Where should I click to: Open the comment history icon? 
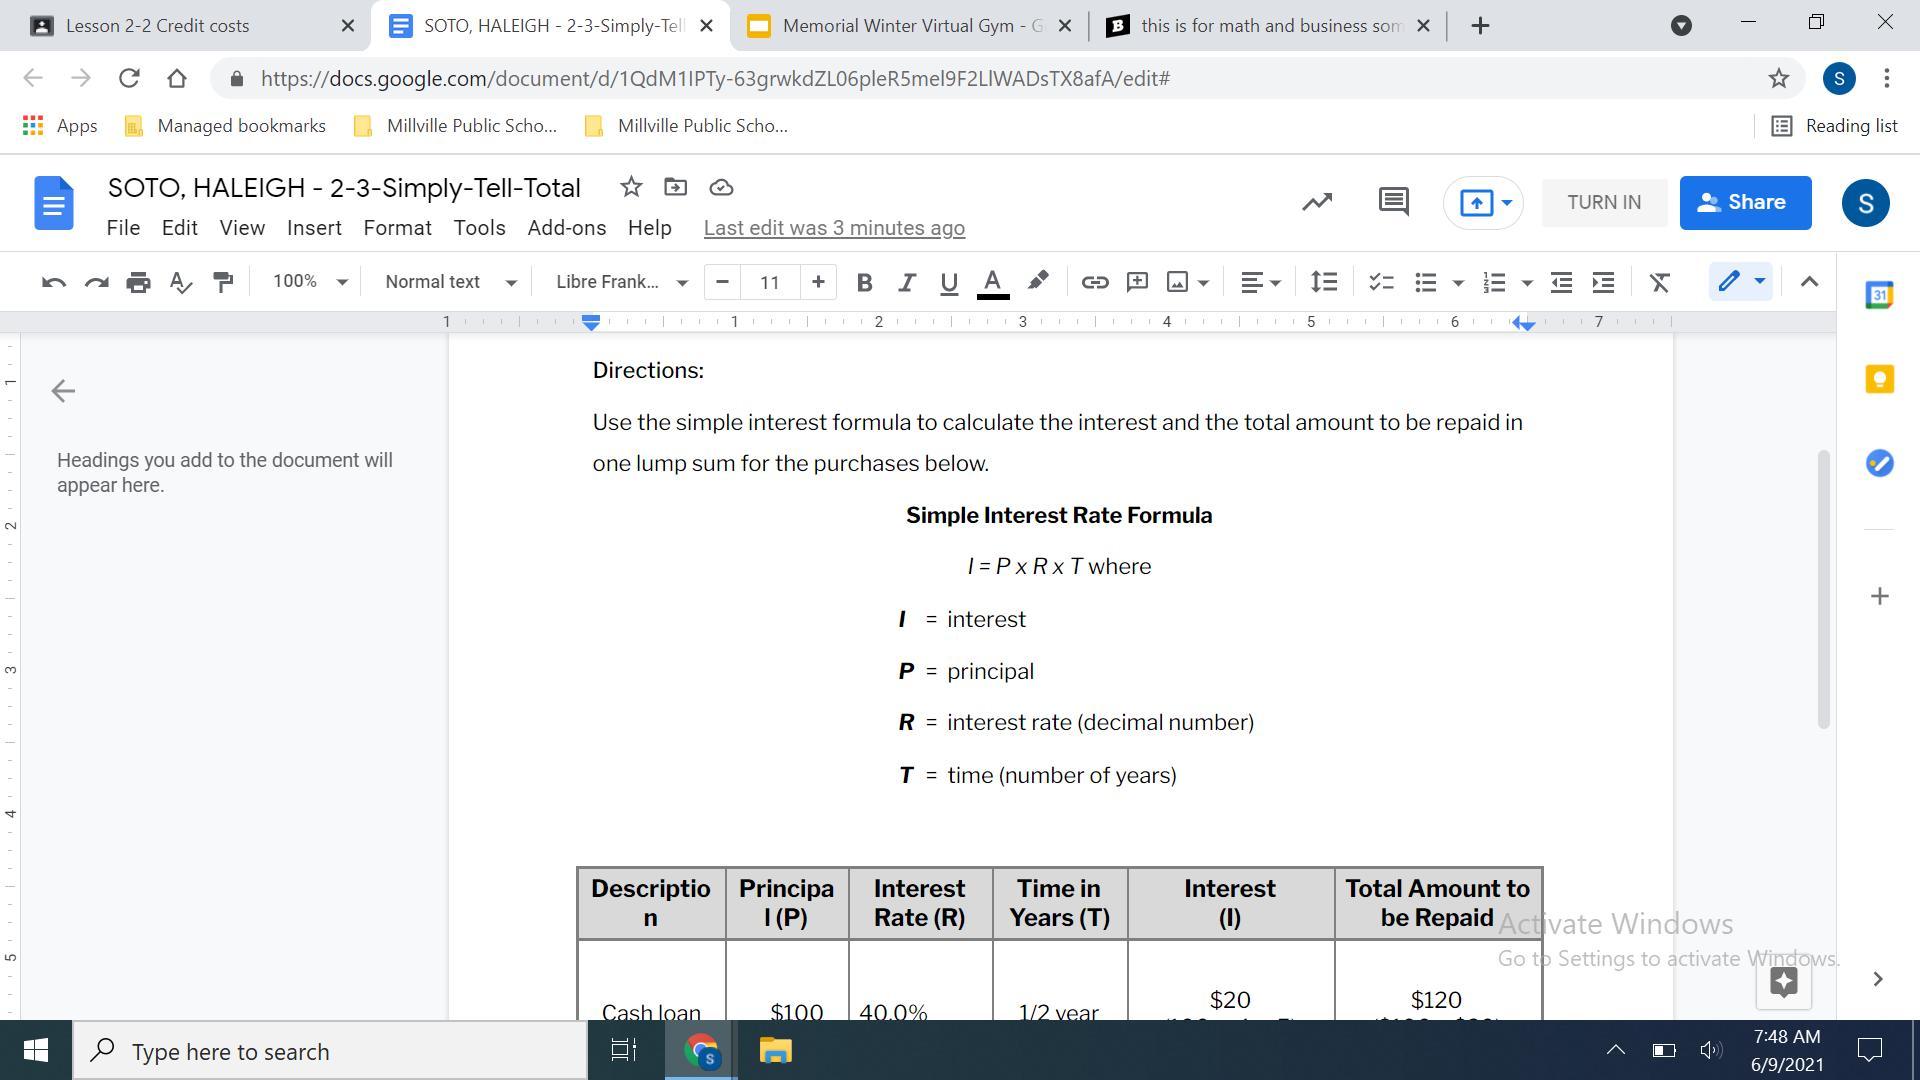point(1393,202)
